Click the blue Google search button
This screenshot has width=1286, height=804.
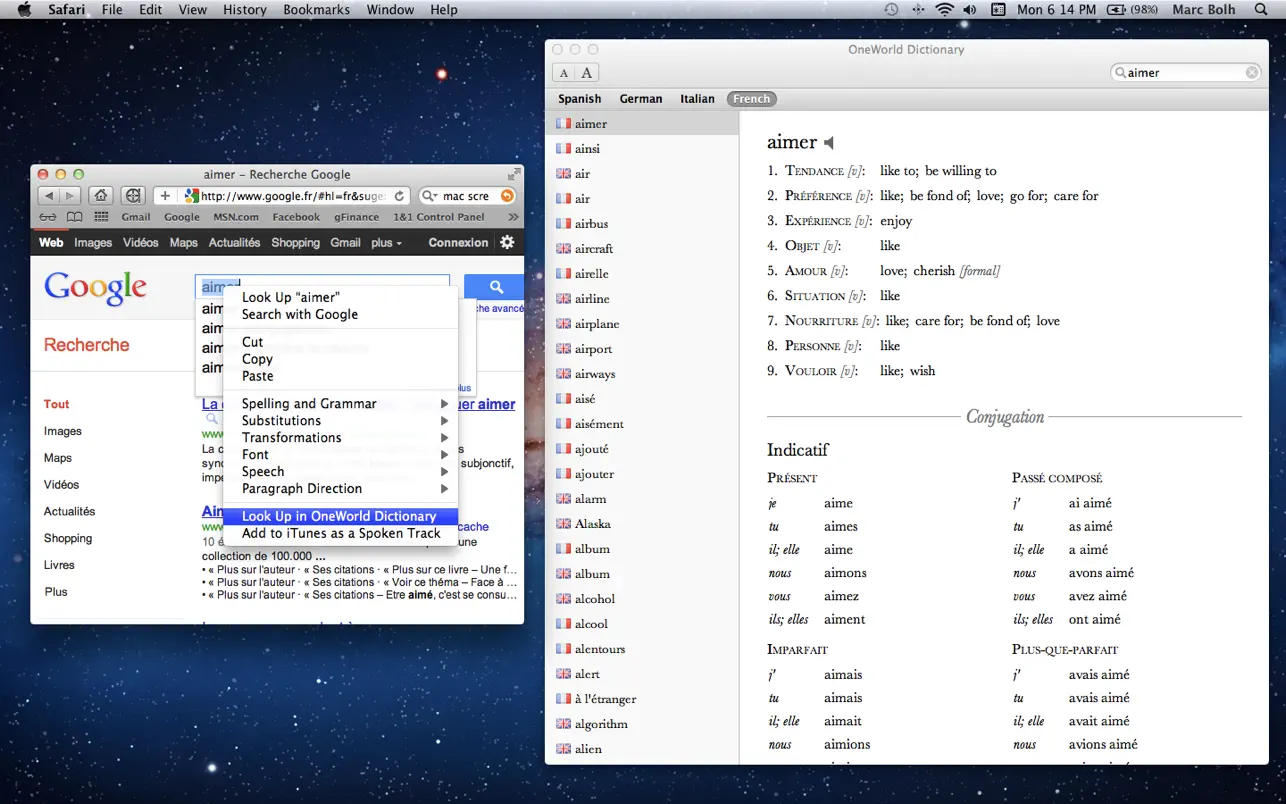click(493, 287)
